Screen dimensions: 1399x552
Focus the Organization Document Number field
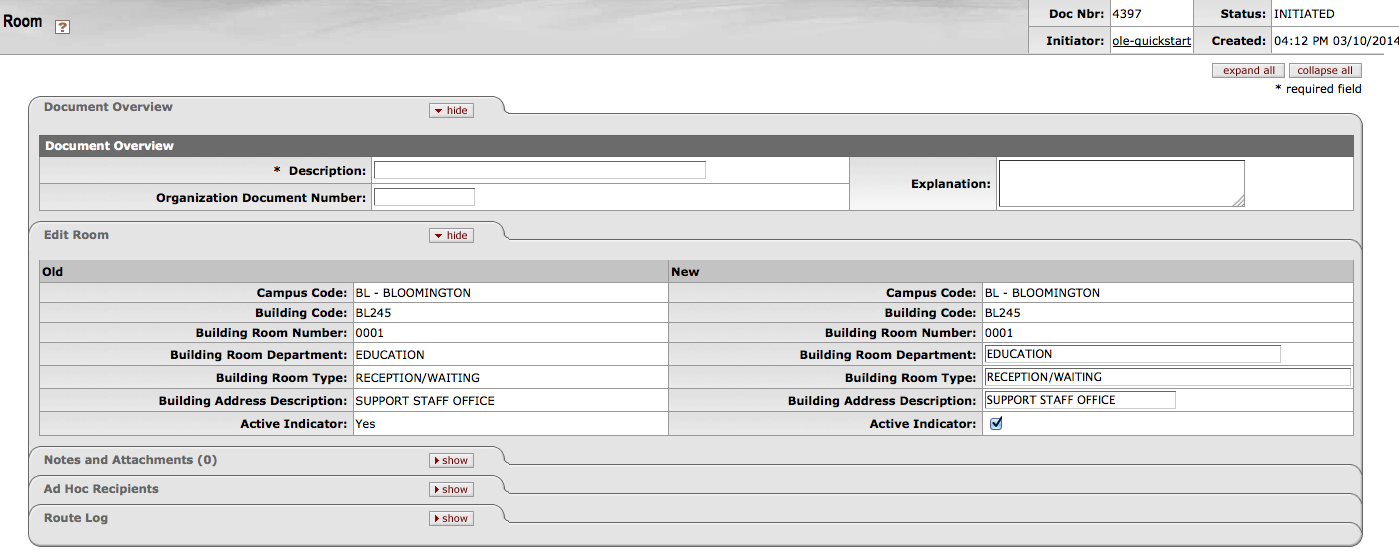pyautogui.click(x=424, y=197)
